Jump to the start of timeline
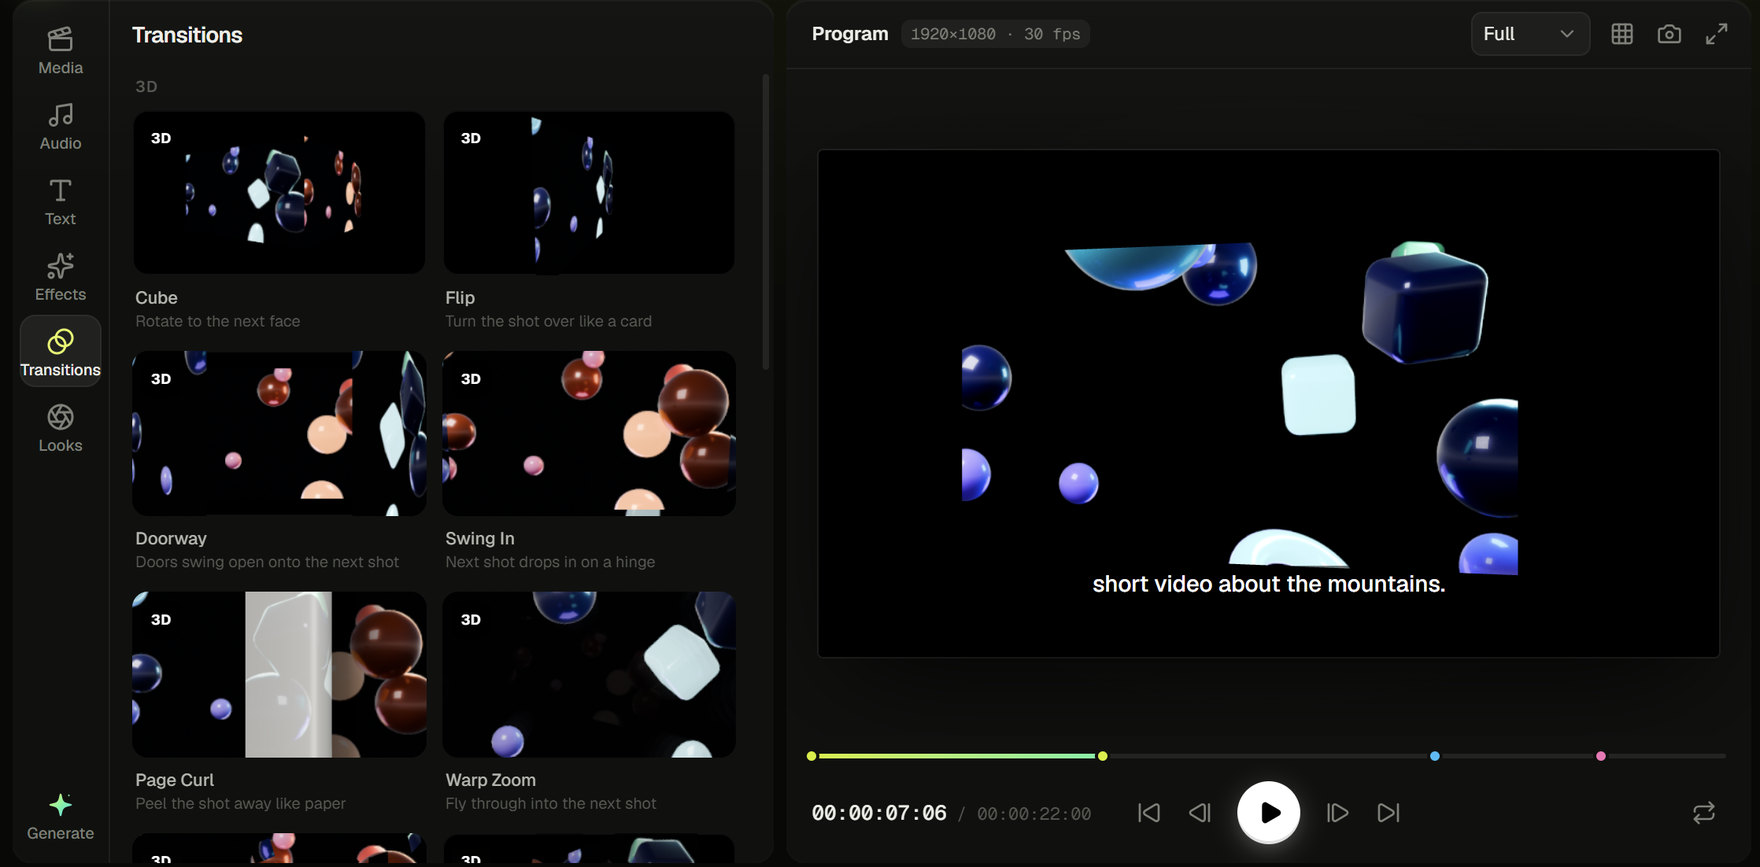Image resolution: width=1760 pixels, height=867 pixels. point(1149,813)
